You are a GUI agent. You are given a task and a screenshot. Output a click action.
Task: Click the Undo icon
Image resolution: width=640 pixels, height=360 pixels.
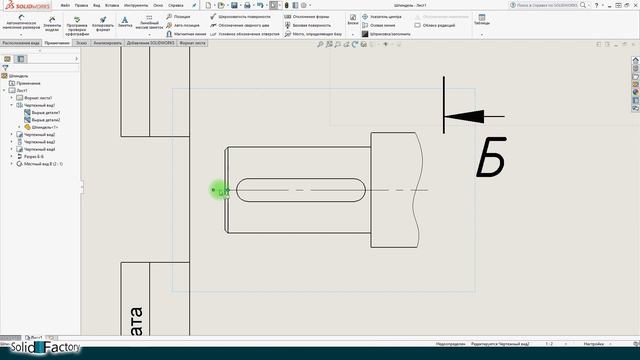[260, 5]
